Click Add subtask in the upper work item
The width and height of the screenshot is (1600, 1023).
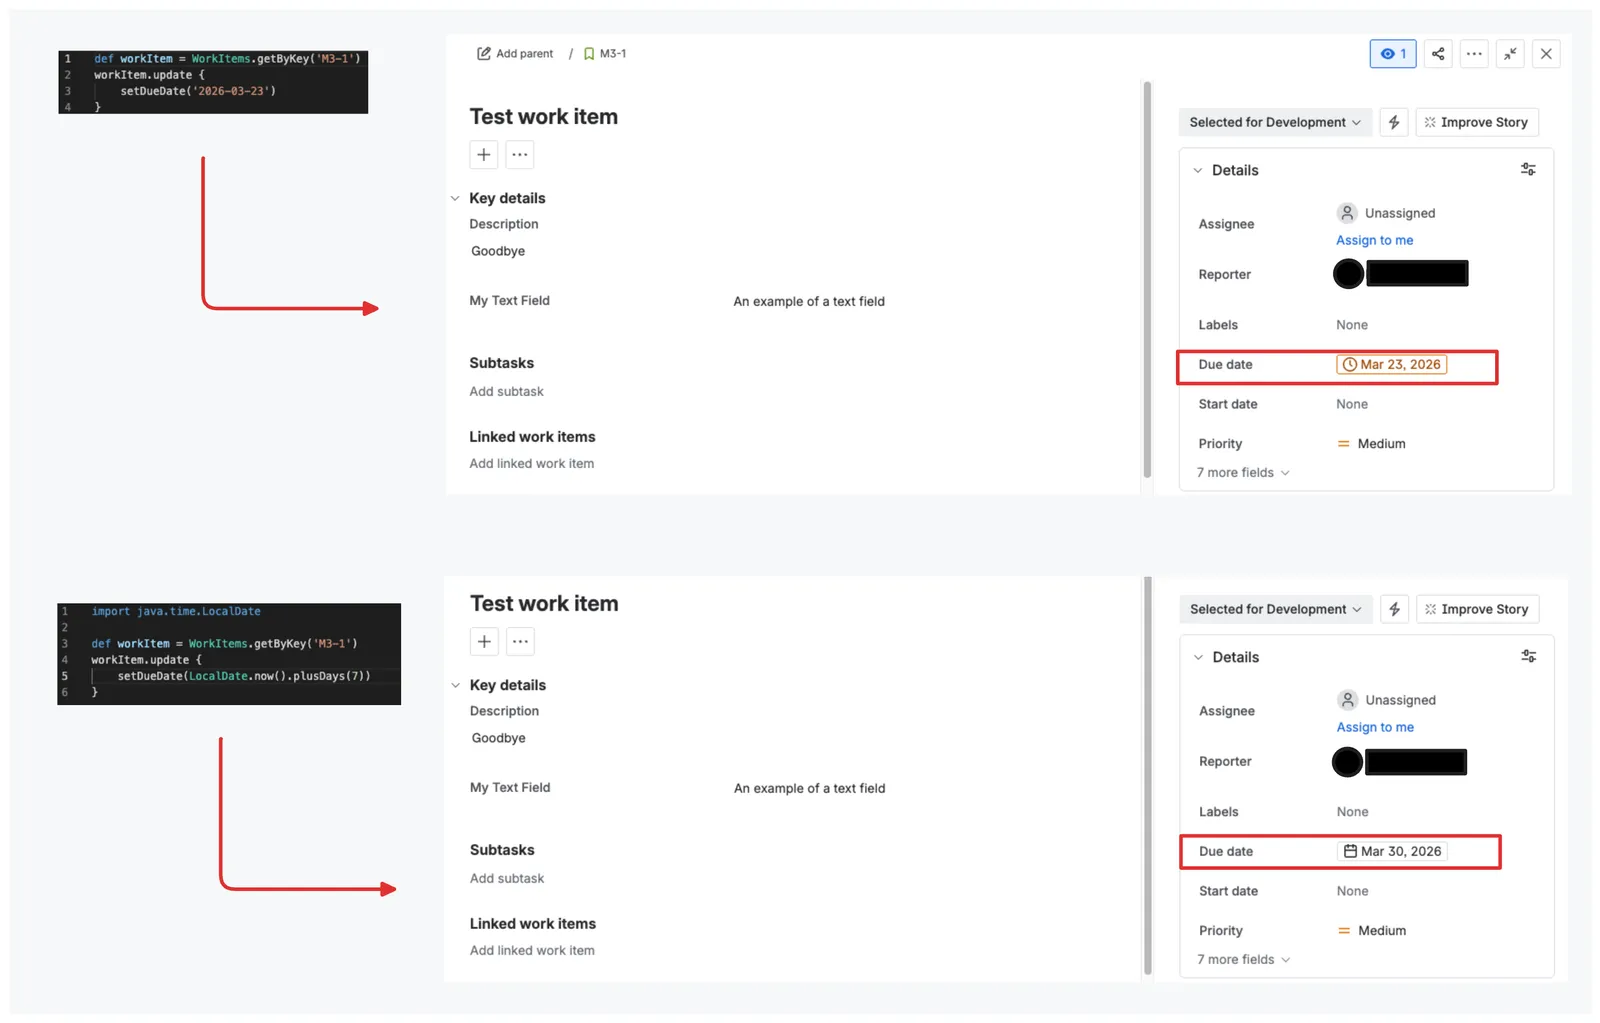[x=506, y=392]
